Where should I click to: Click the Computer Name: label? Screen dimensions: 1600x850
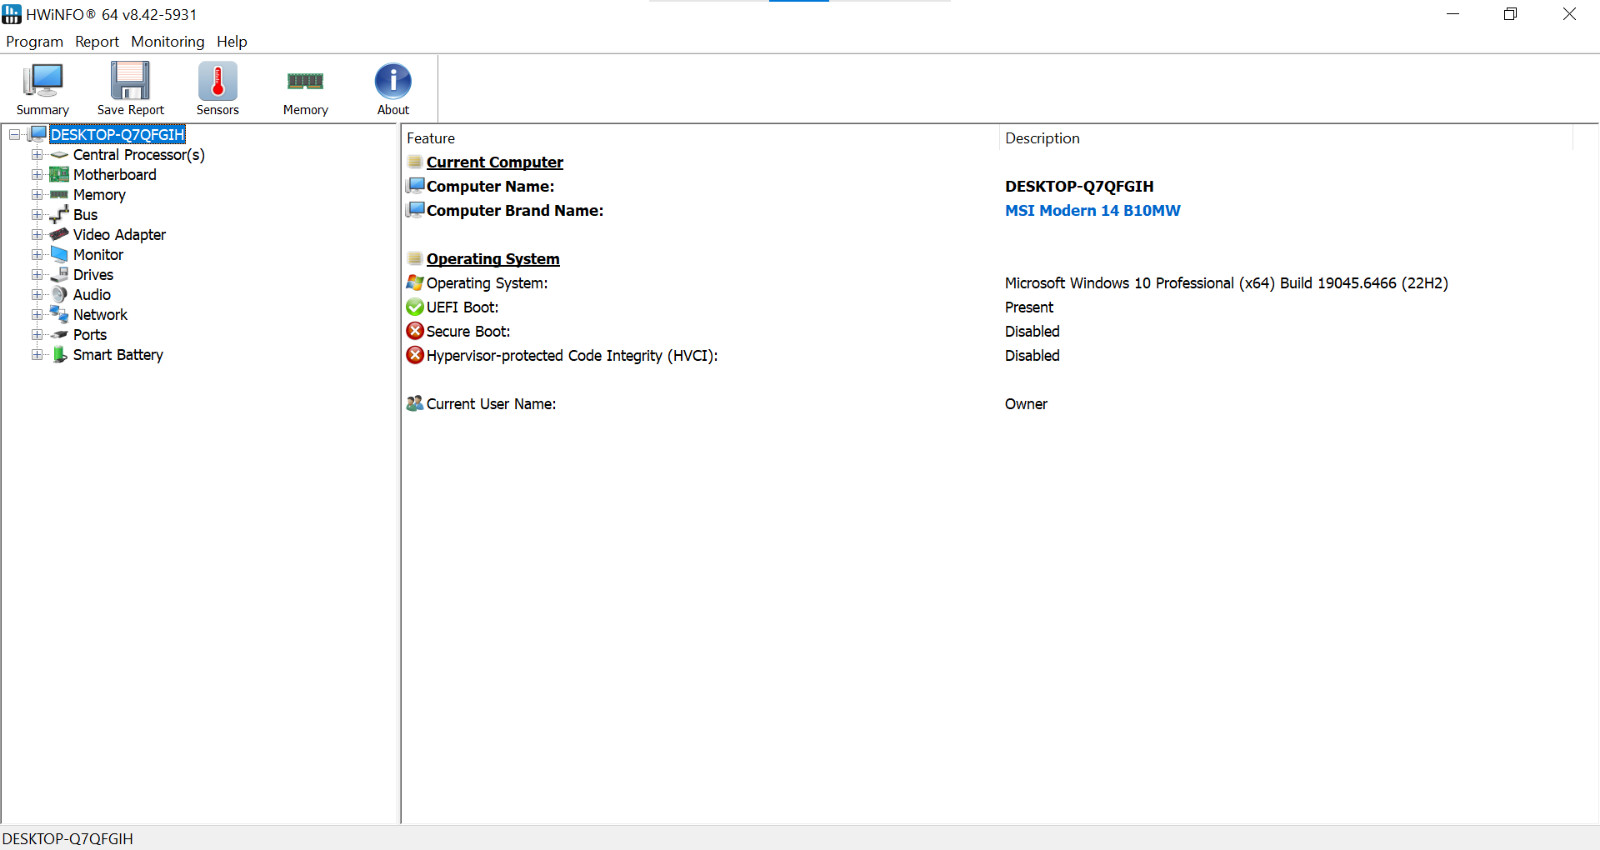pyautogui.click(x=490, y=187)
